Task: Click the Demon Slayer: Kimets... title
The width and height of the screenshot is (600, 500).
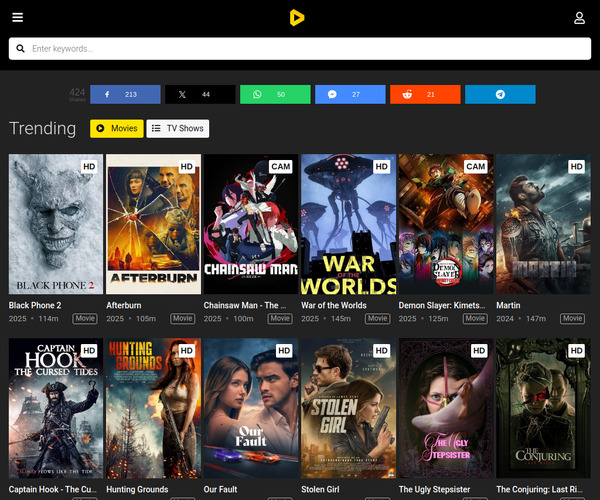Action: click(442, 305)
